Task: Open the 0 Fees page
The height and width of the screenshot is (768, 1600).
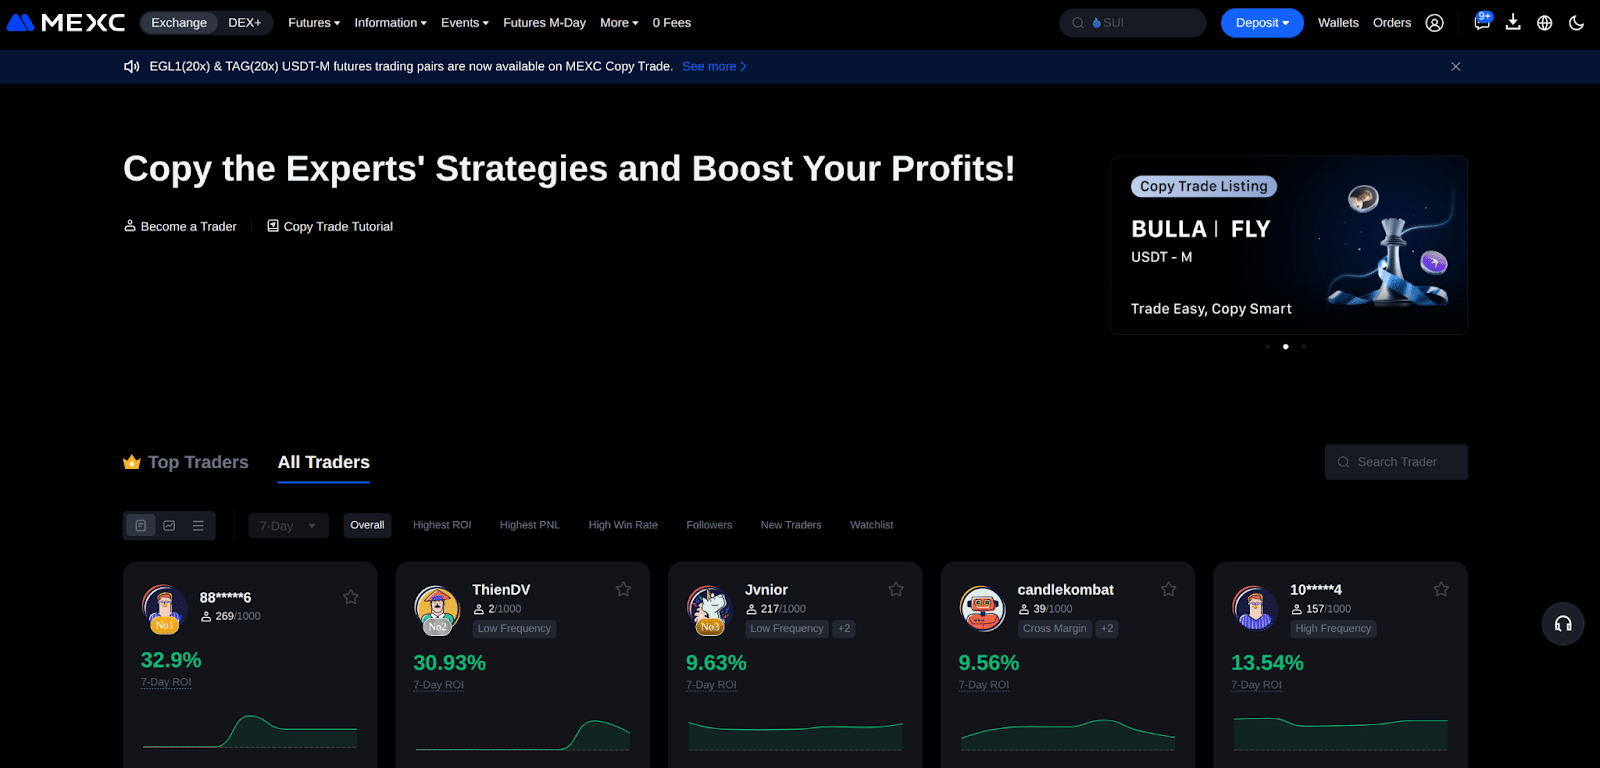Action: click(672, 23)
